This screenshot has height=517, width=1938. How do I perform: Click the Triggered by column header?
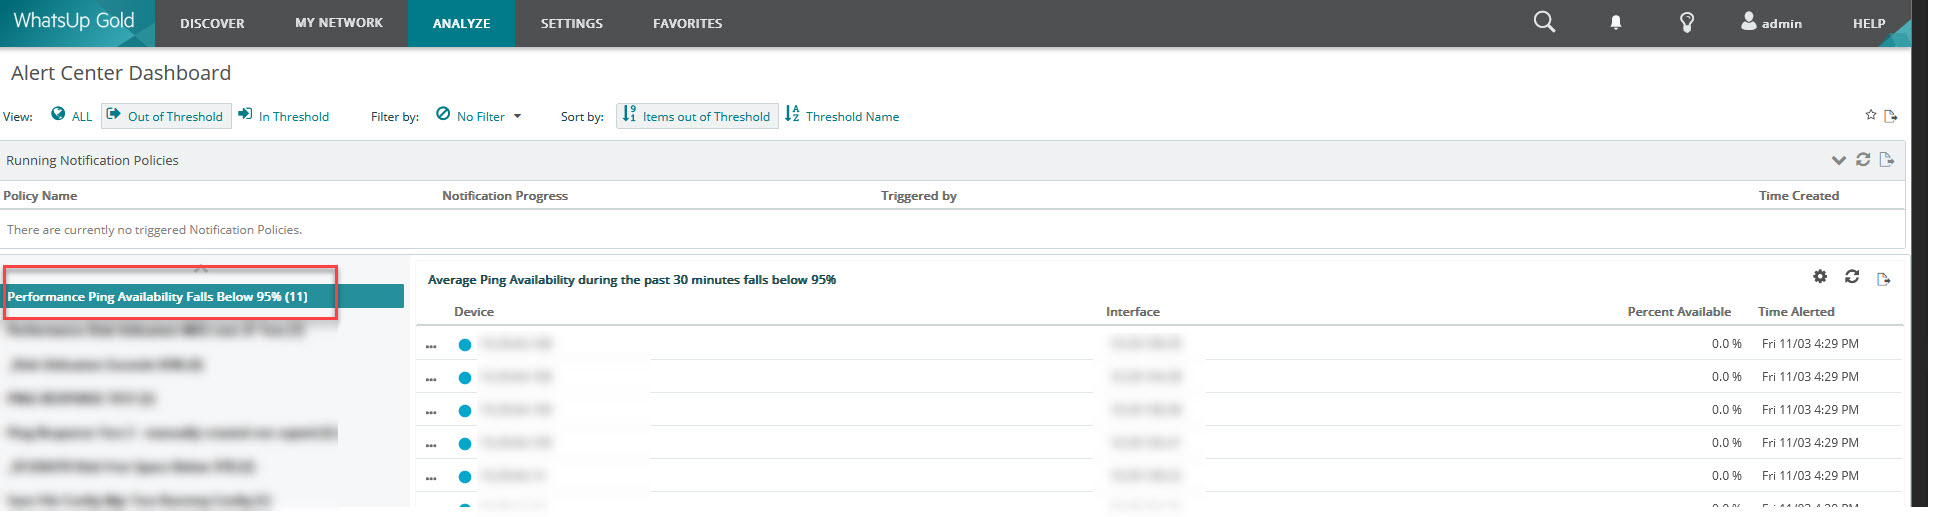click(x=918, y=195)
